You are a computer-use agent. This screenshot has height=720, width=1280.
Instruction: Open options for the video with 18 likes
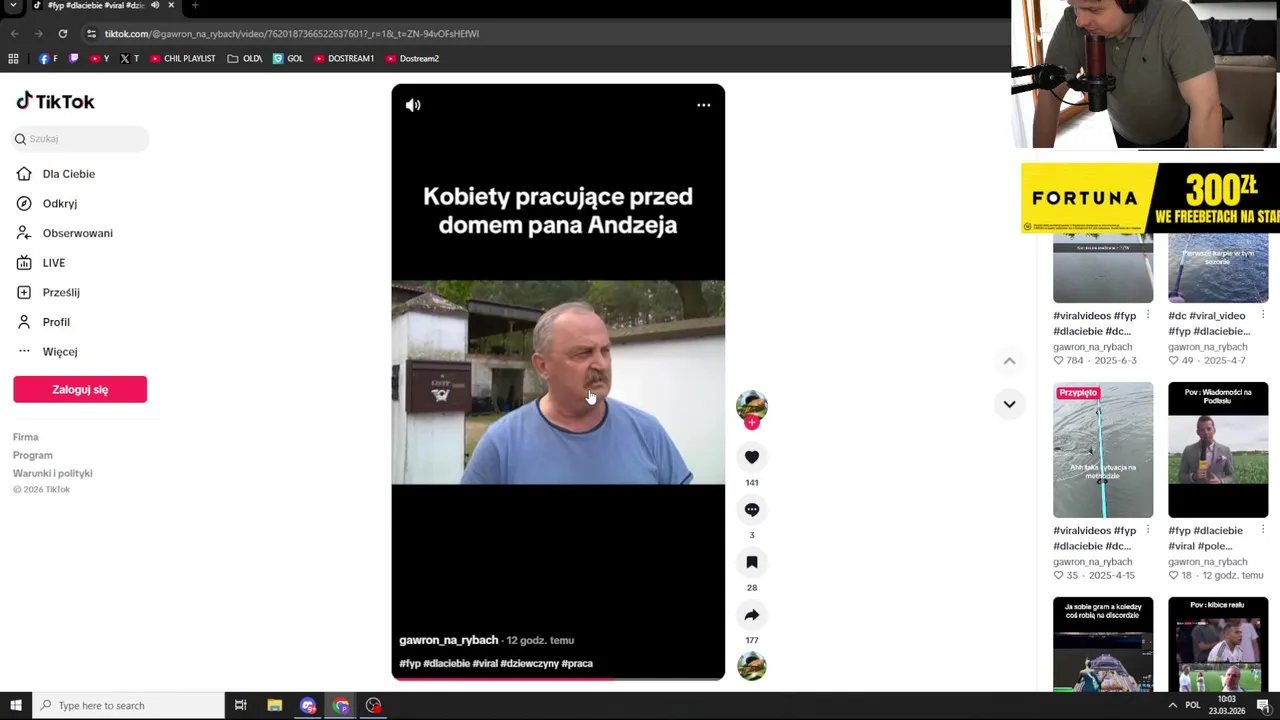tap(1263, 531)
